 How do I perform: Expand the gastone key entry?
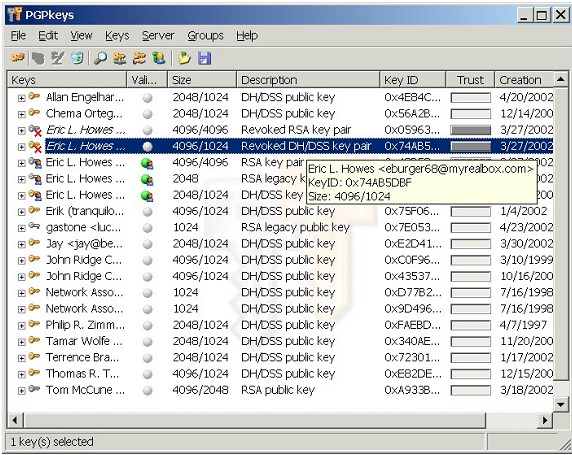point(22,228)
